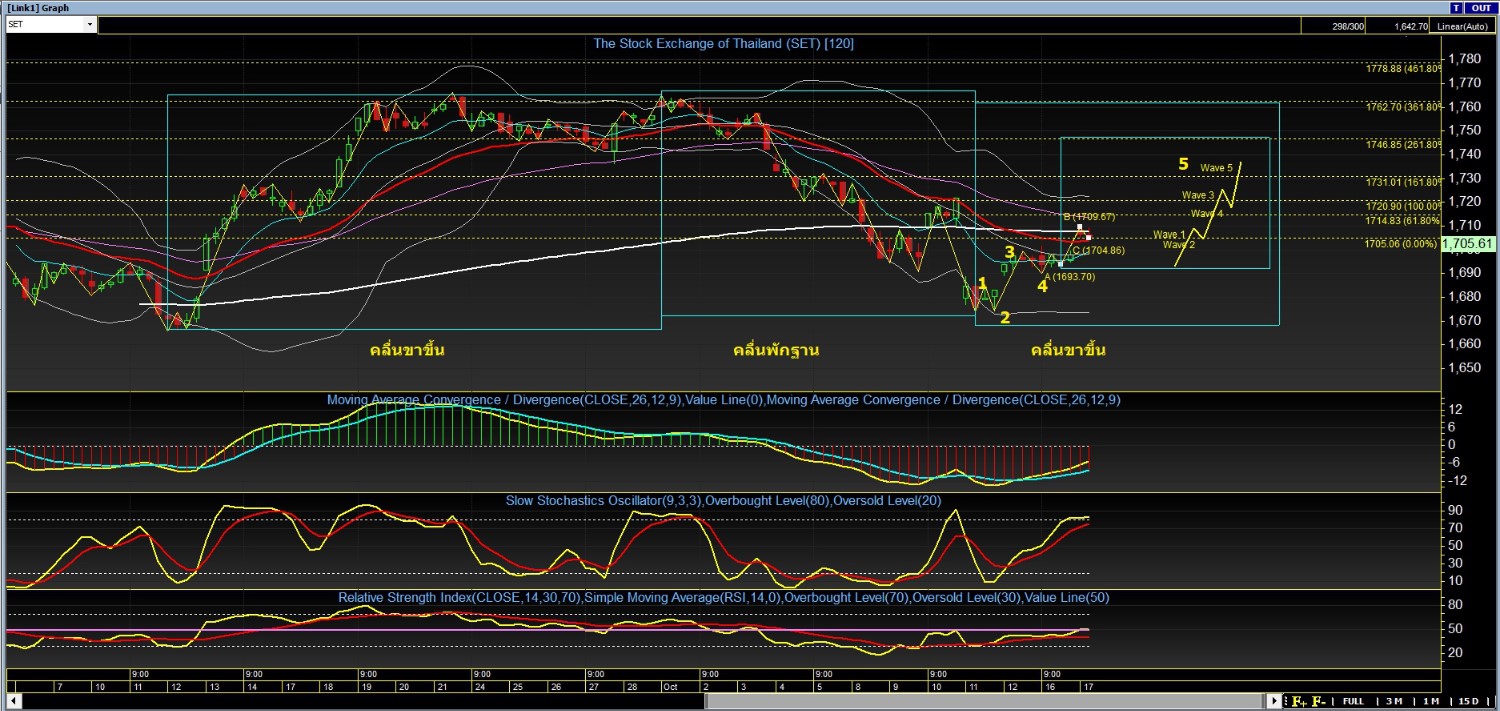Click the Wave 1 annotation label
1500x711 pixels.
click(x=1169, y=234)
